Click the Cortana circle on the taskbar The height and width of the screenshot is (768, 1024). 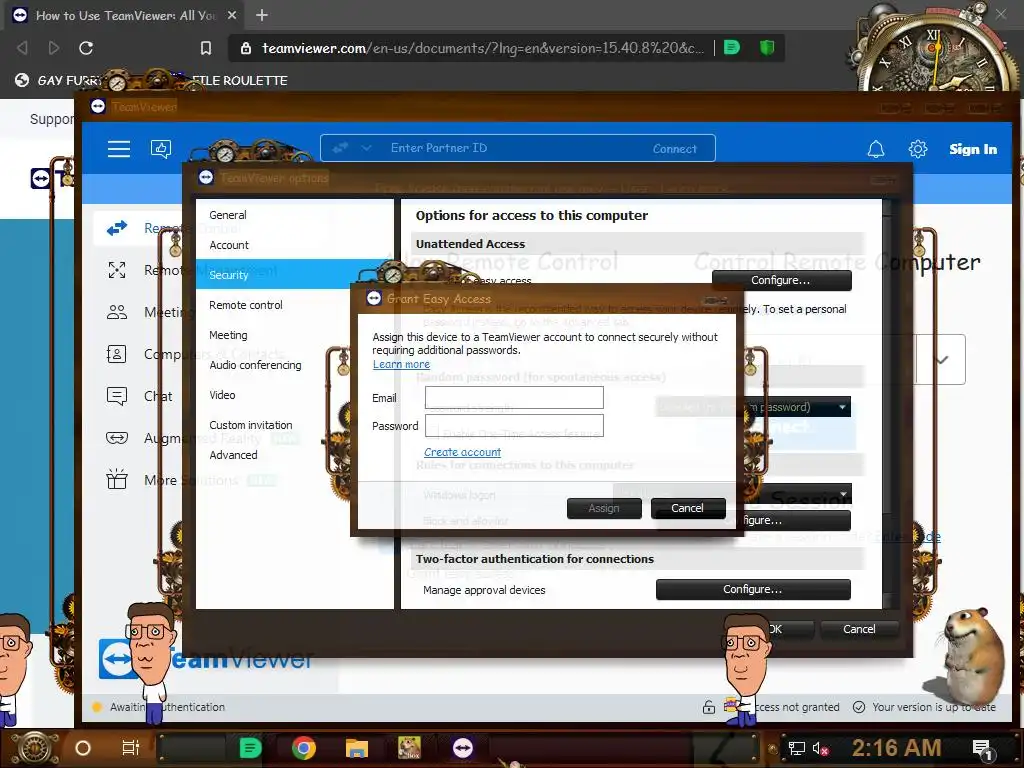(x=83, y=748)
